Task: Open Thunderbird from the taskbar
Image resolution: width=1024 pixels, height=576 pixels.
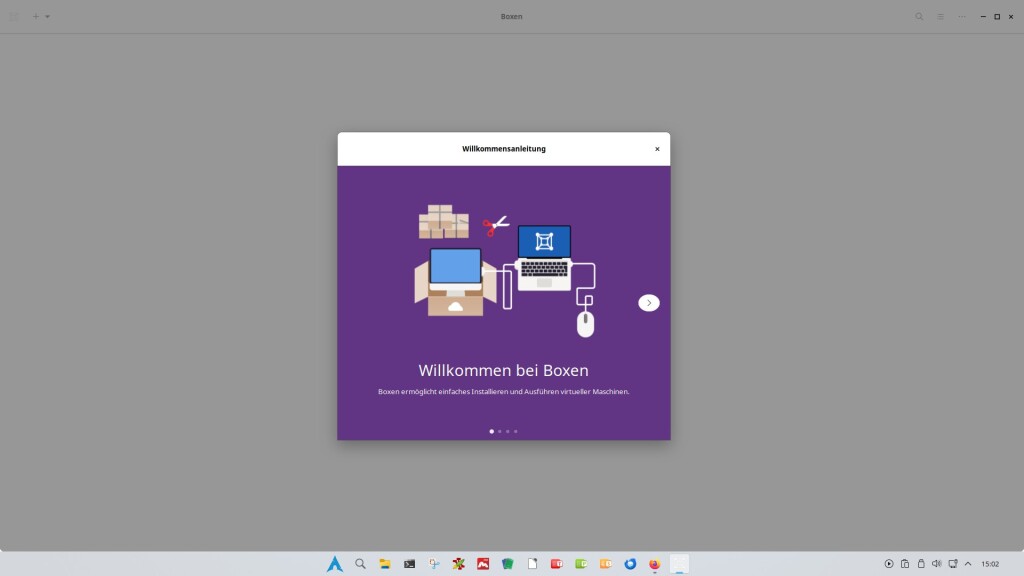Action: tap(630, 564)
